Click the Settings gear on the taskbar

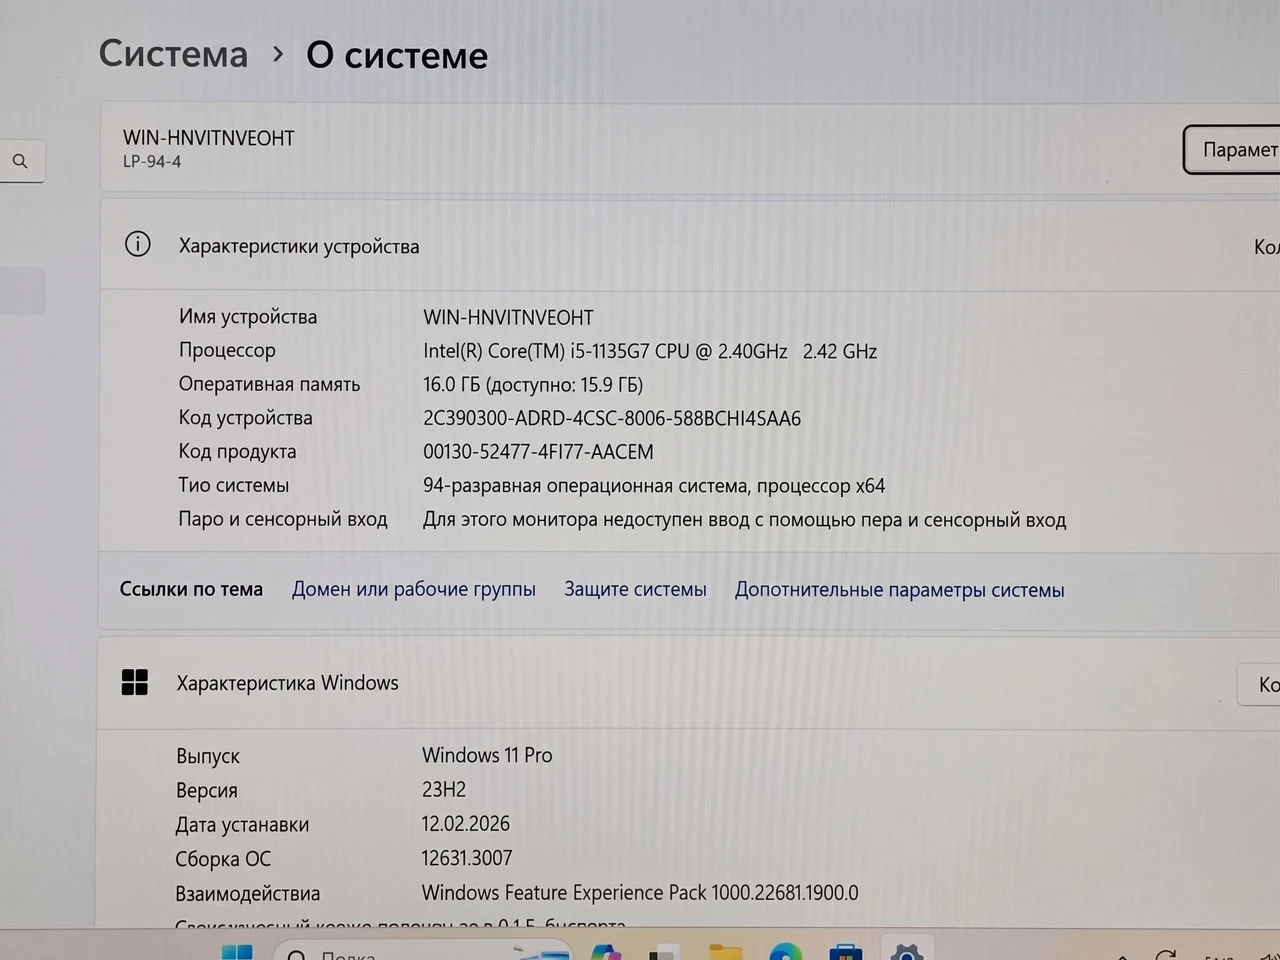[x=906, y=951]
